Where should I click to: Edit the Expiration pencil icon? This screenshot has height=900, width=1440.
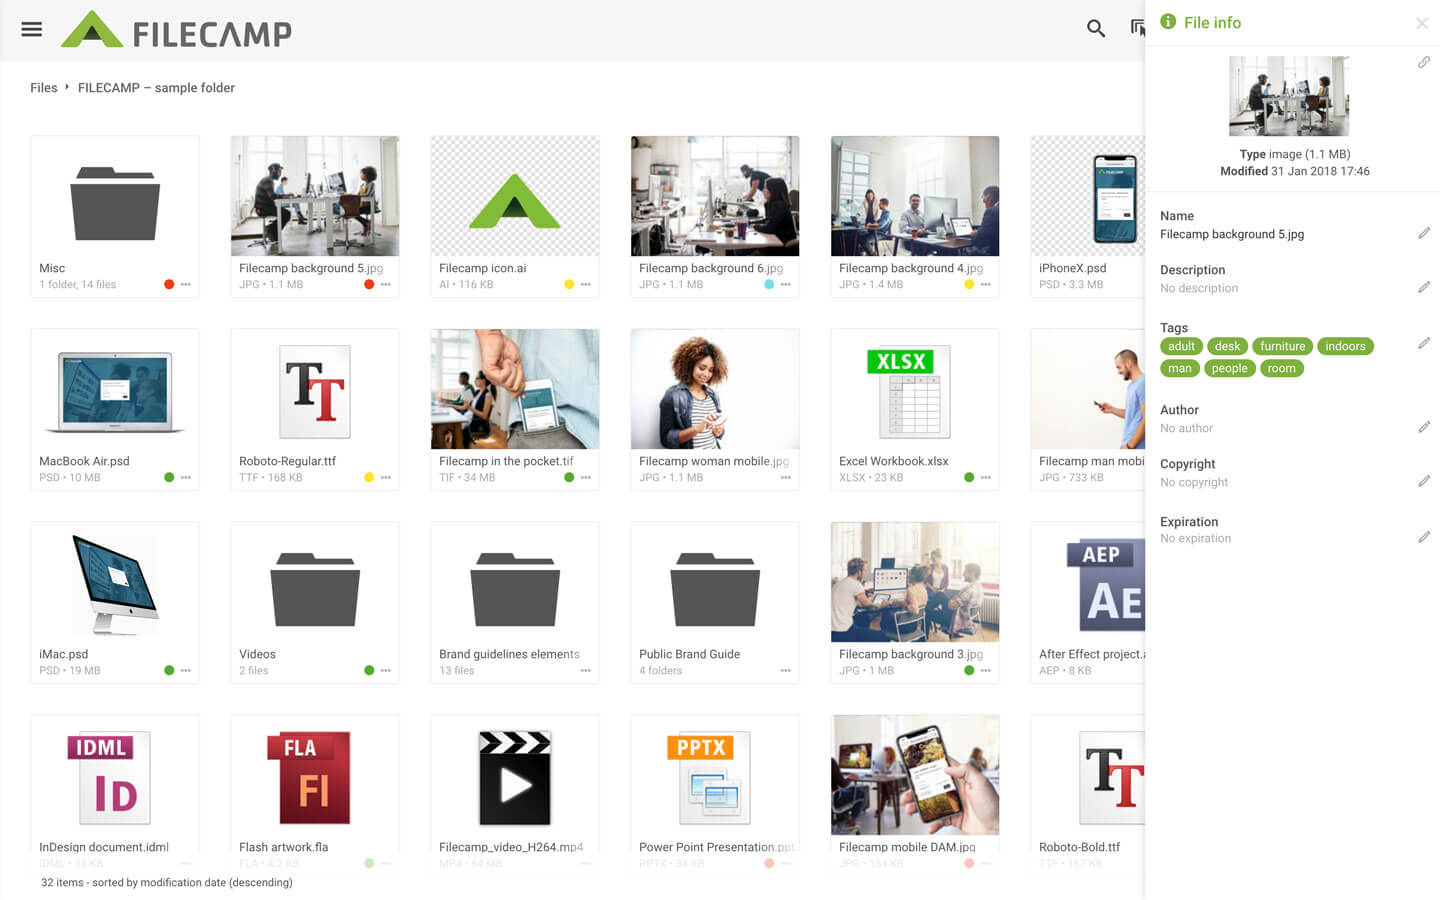tap(1423, 537)
